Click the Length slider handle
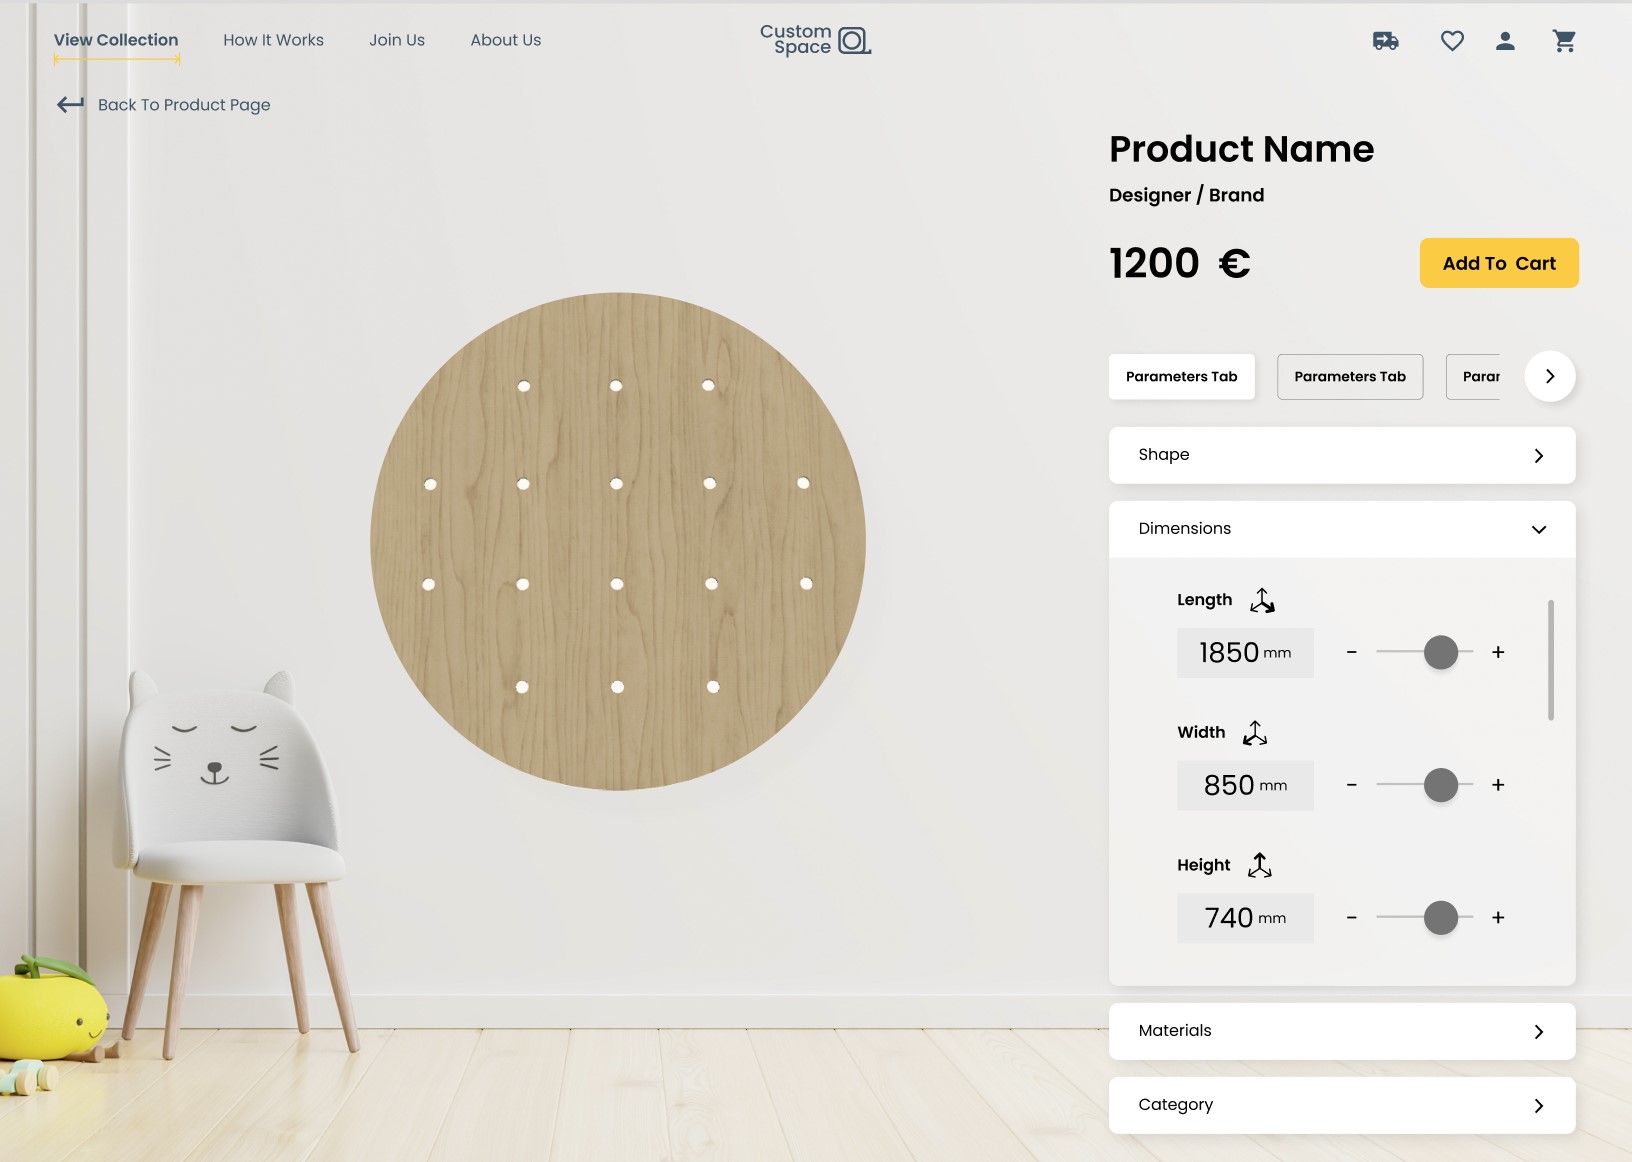The image size is (1632, 1162). [x=1441, y=652]
